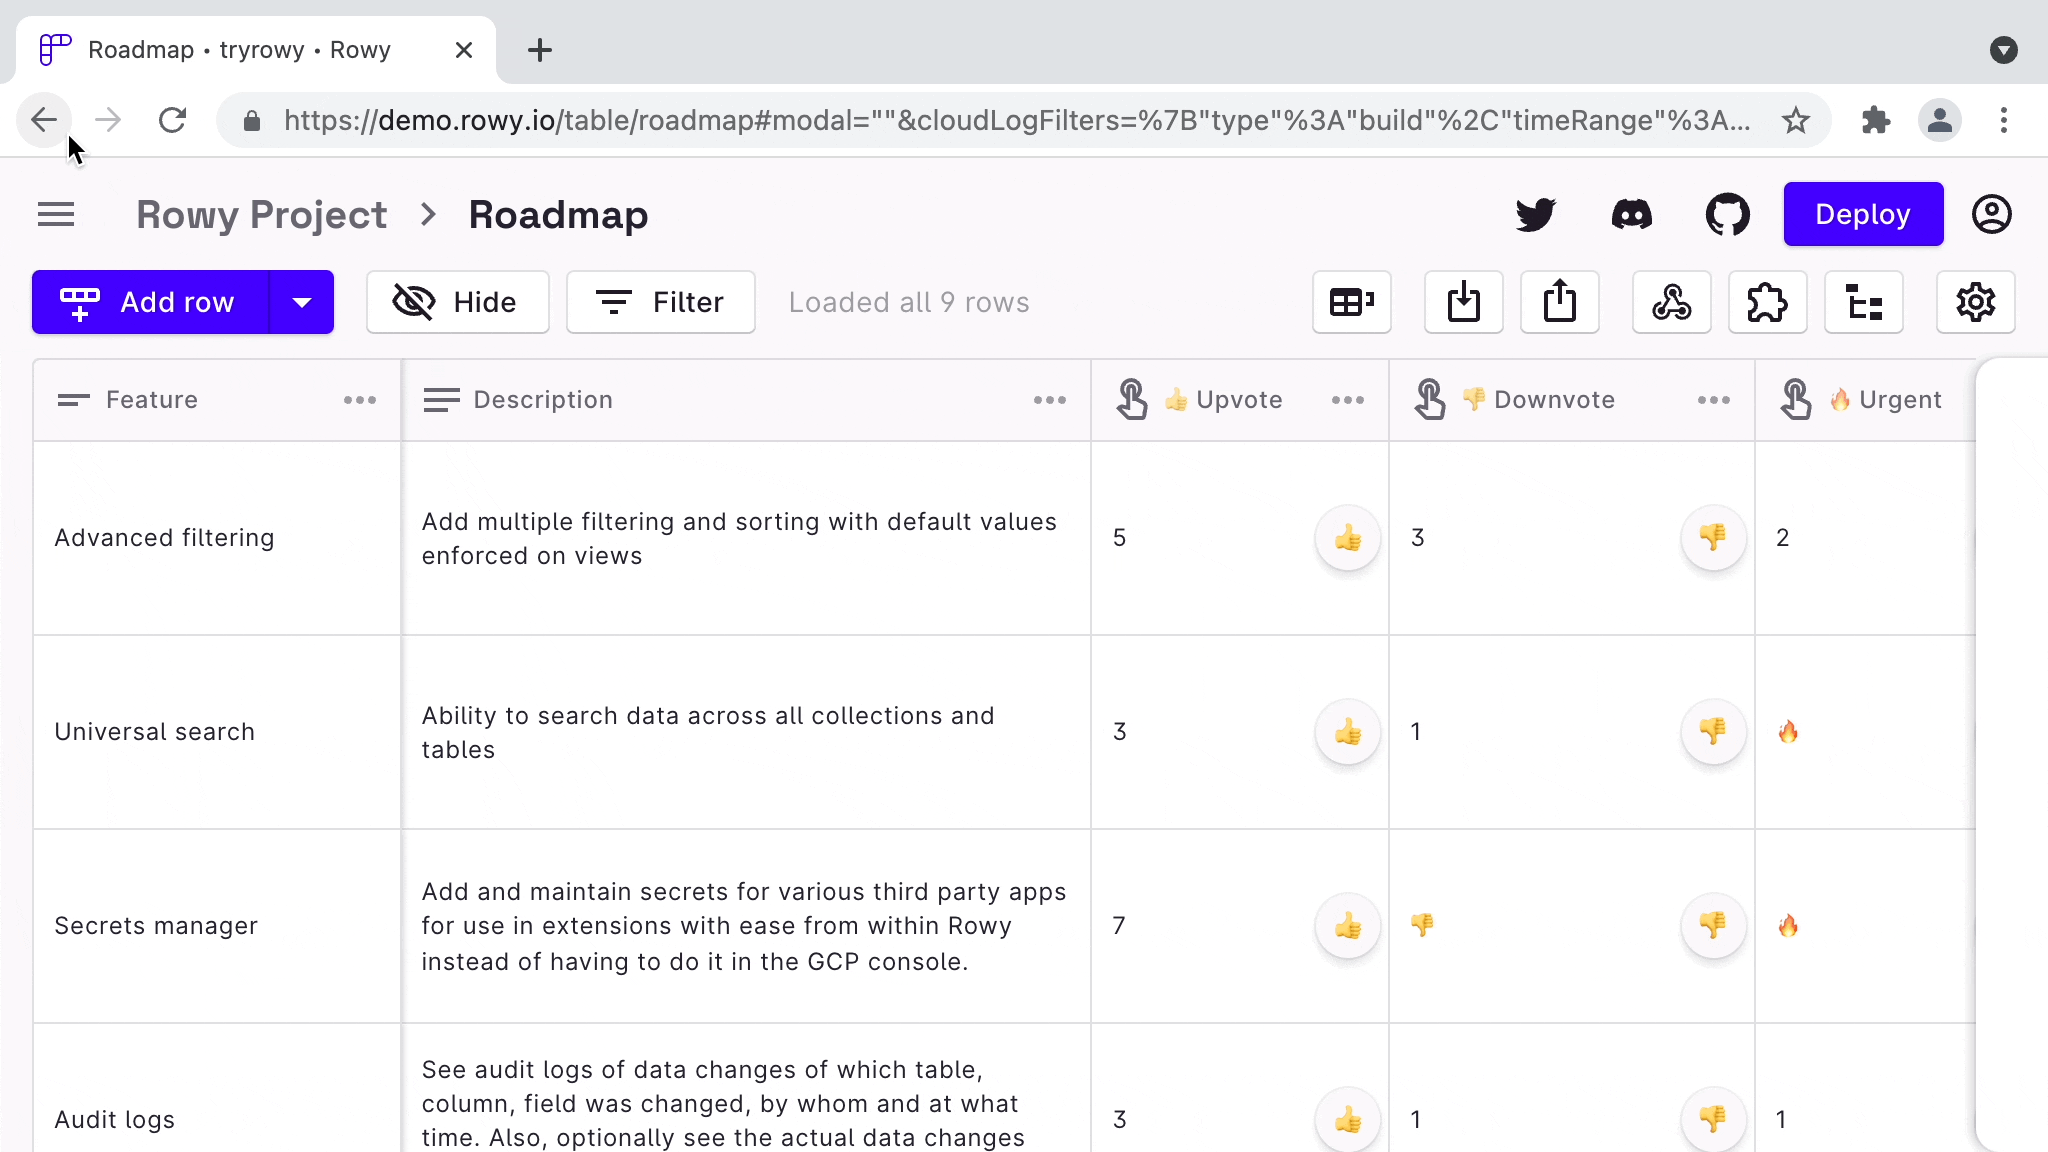Export the table data

coord(1560,302)
